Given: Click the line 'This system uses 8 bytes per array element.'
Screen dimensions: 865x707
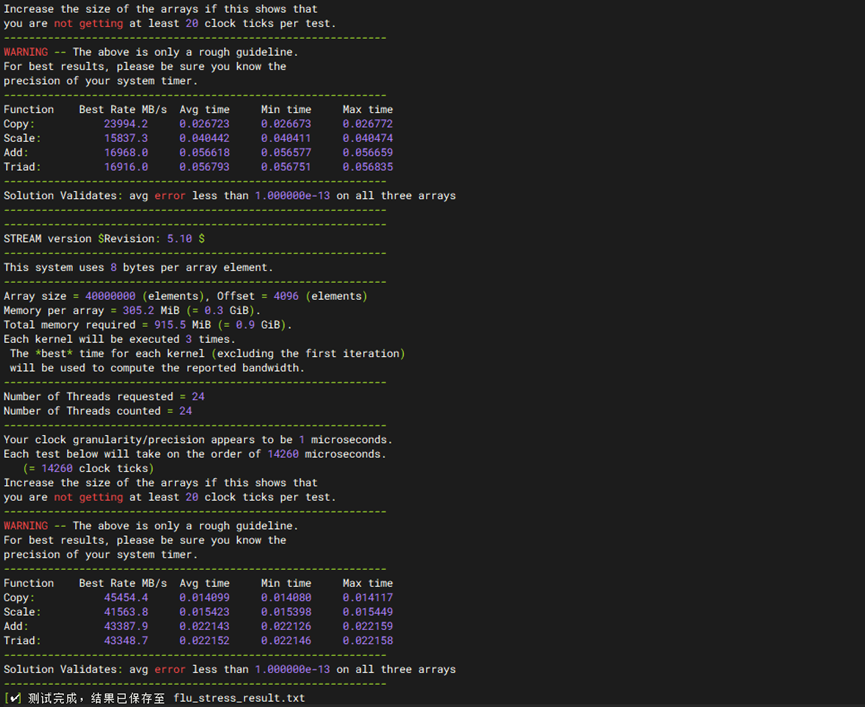Looking at the screenshot, I should 138,267.
